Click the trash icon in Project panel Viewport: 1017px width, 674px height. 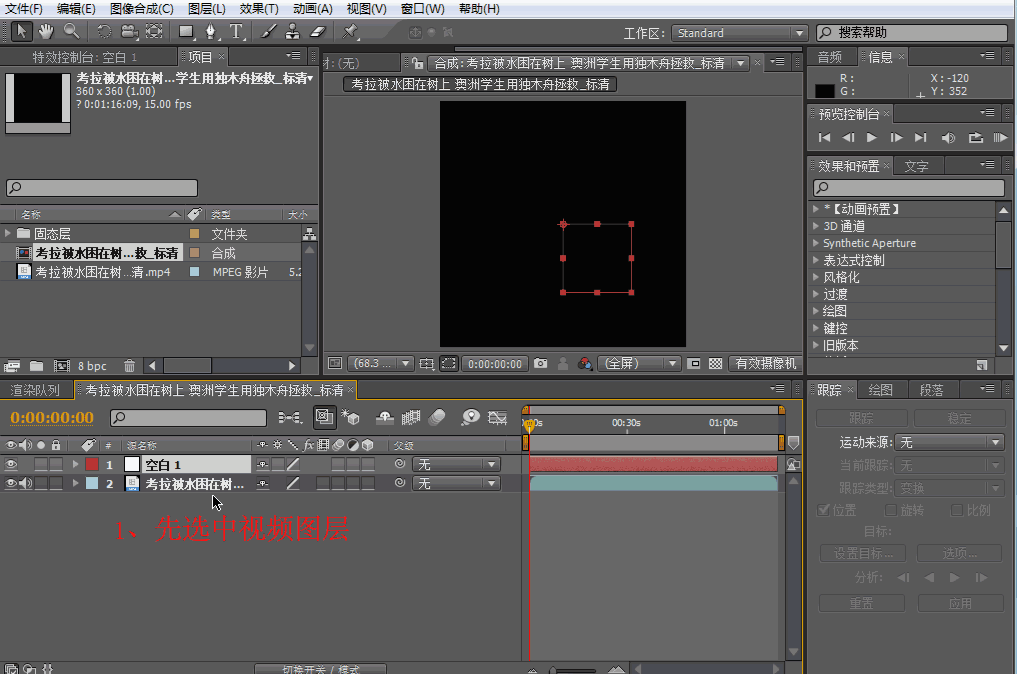(129, 366)
